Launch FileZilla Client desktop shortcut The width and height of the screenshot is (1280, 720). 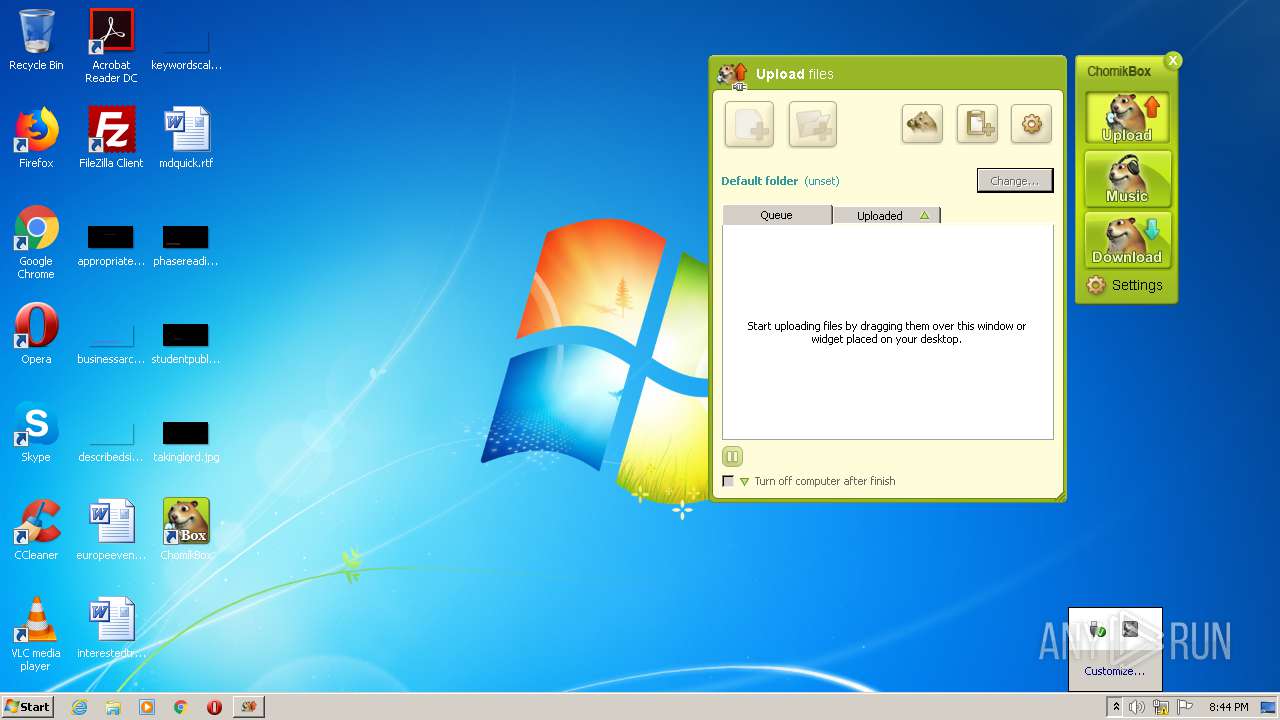[111, 138]
